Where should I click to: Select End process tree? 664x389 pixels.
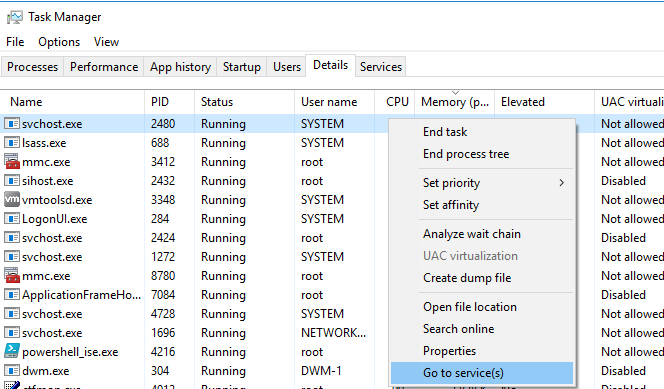tap(482, 154)
